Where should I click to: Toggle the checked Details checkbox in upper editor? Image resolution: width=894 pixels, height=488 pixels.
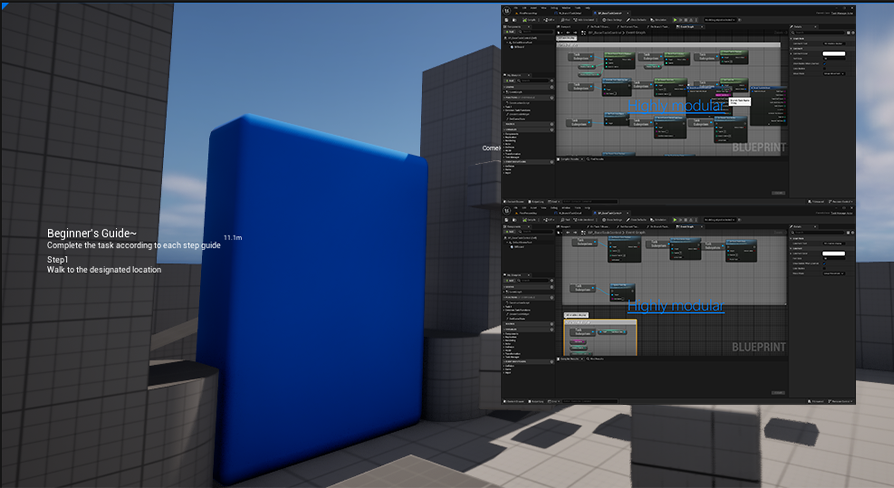tap(824, 64)
